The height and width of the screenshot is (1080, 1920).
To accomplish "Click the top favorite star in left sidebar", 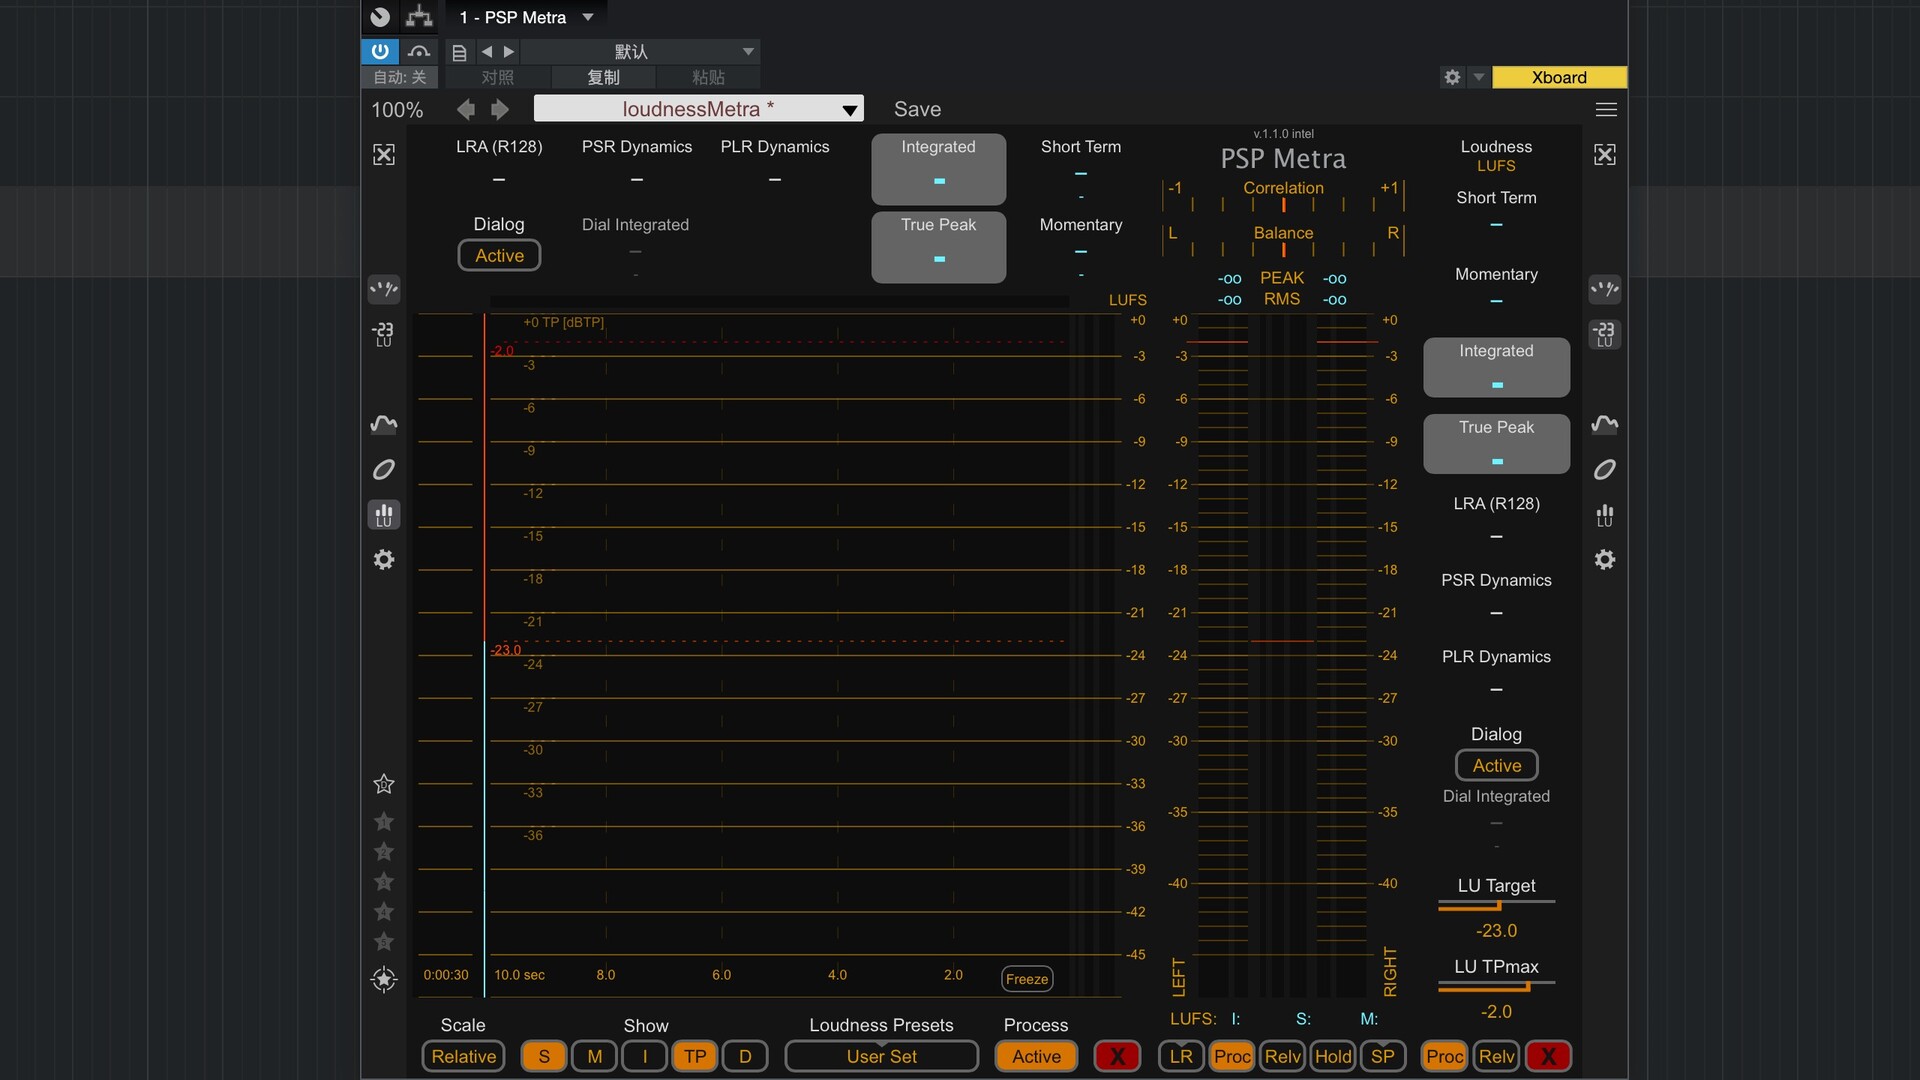I will [x=384, y=784].
